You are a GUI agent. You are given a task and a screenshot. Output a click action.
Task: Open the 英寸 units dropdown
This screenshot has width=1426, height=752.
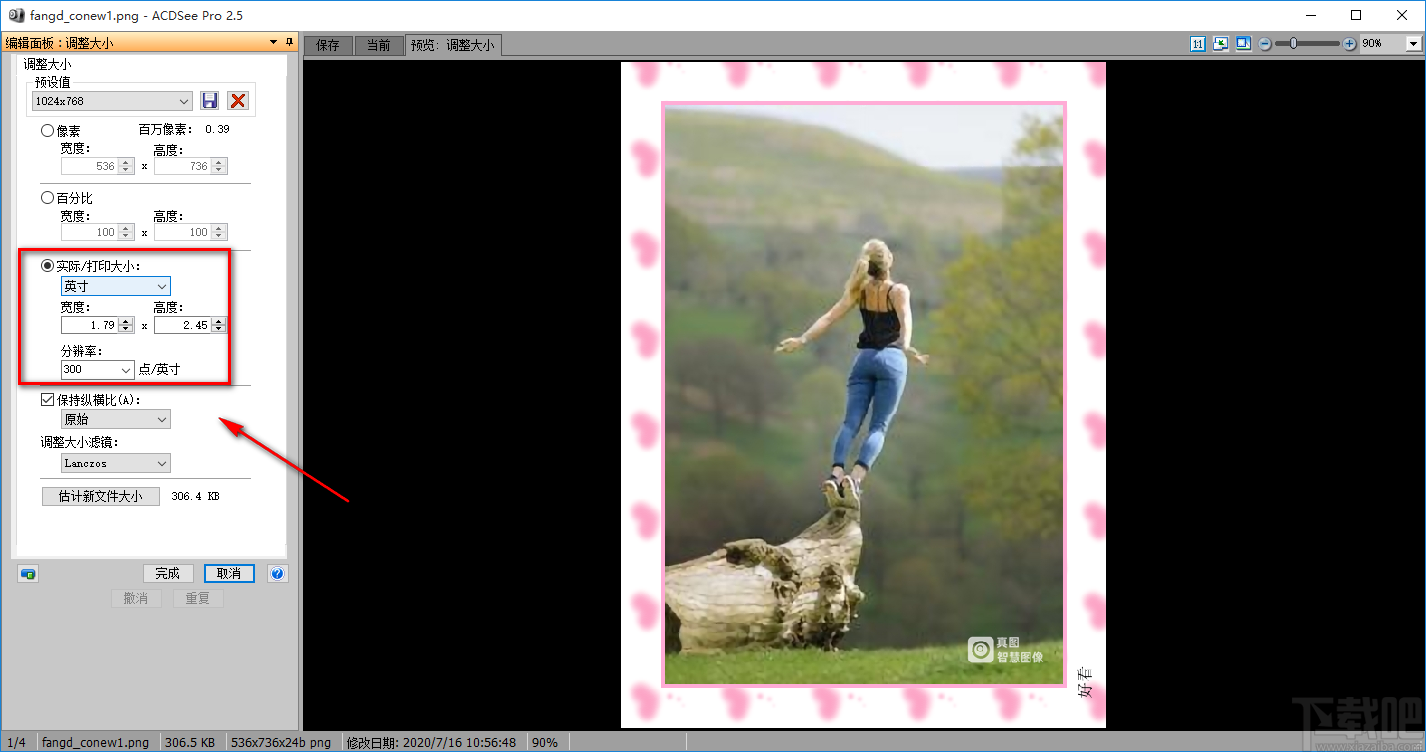tap(116, 286)
